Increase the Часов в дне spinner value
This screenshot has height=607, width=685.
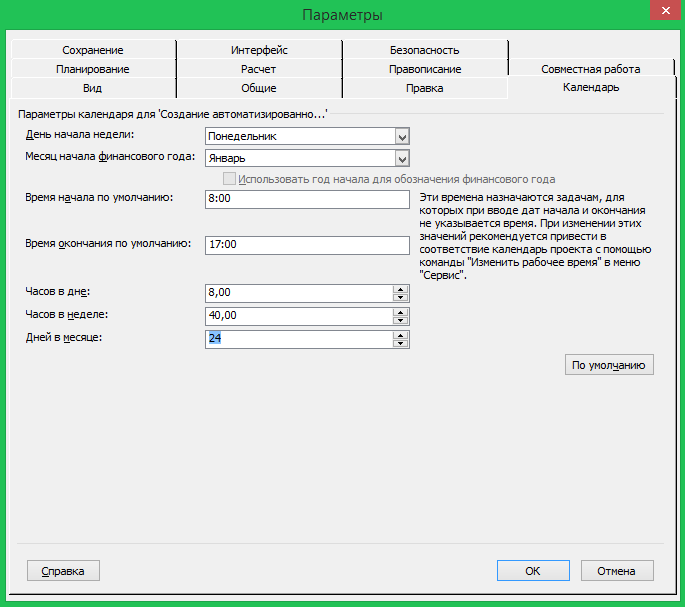point(401,289)
